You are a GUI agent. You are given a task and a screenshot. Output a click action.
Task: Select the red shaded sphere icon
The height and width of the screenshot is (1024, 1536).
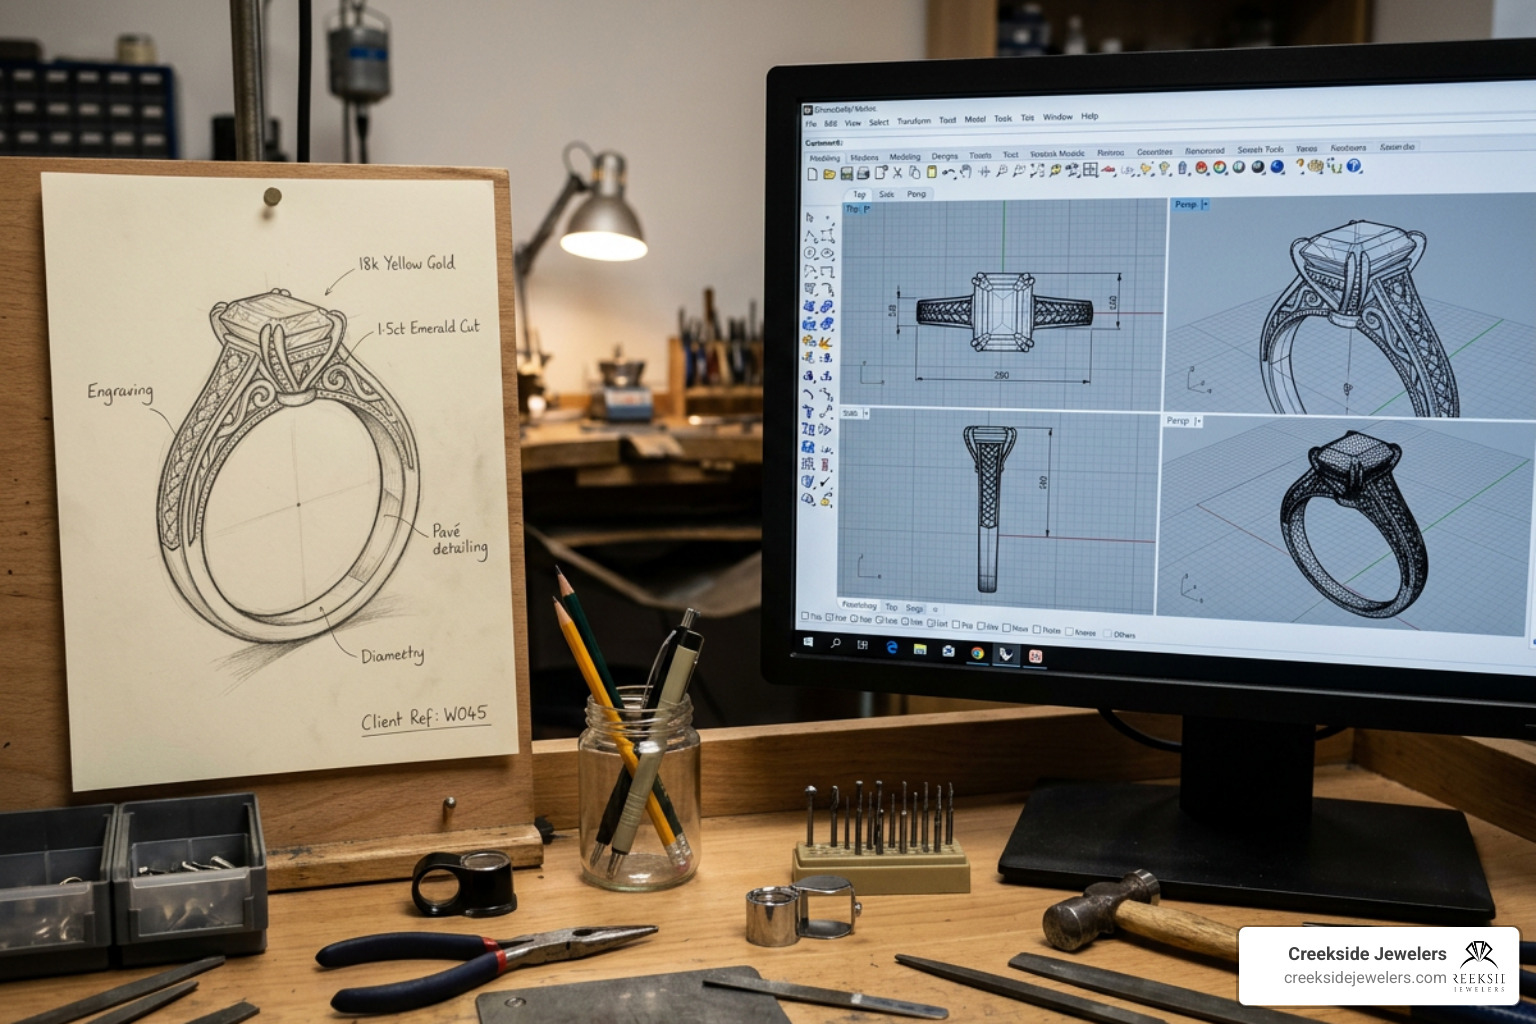coord(1201,168)
